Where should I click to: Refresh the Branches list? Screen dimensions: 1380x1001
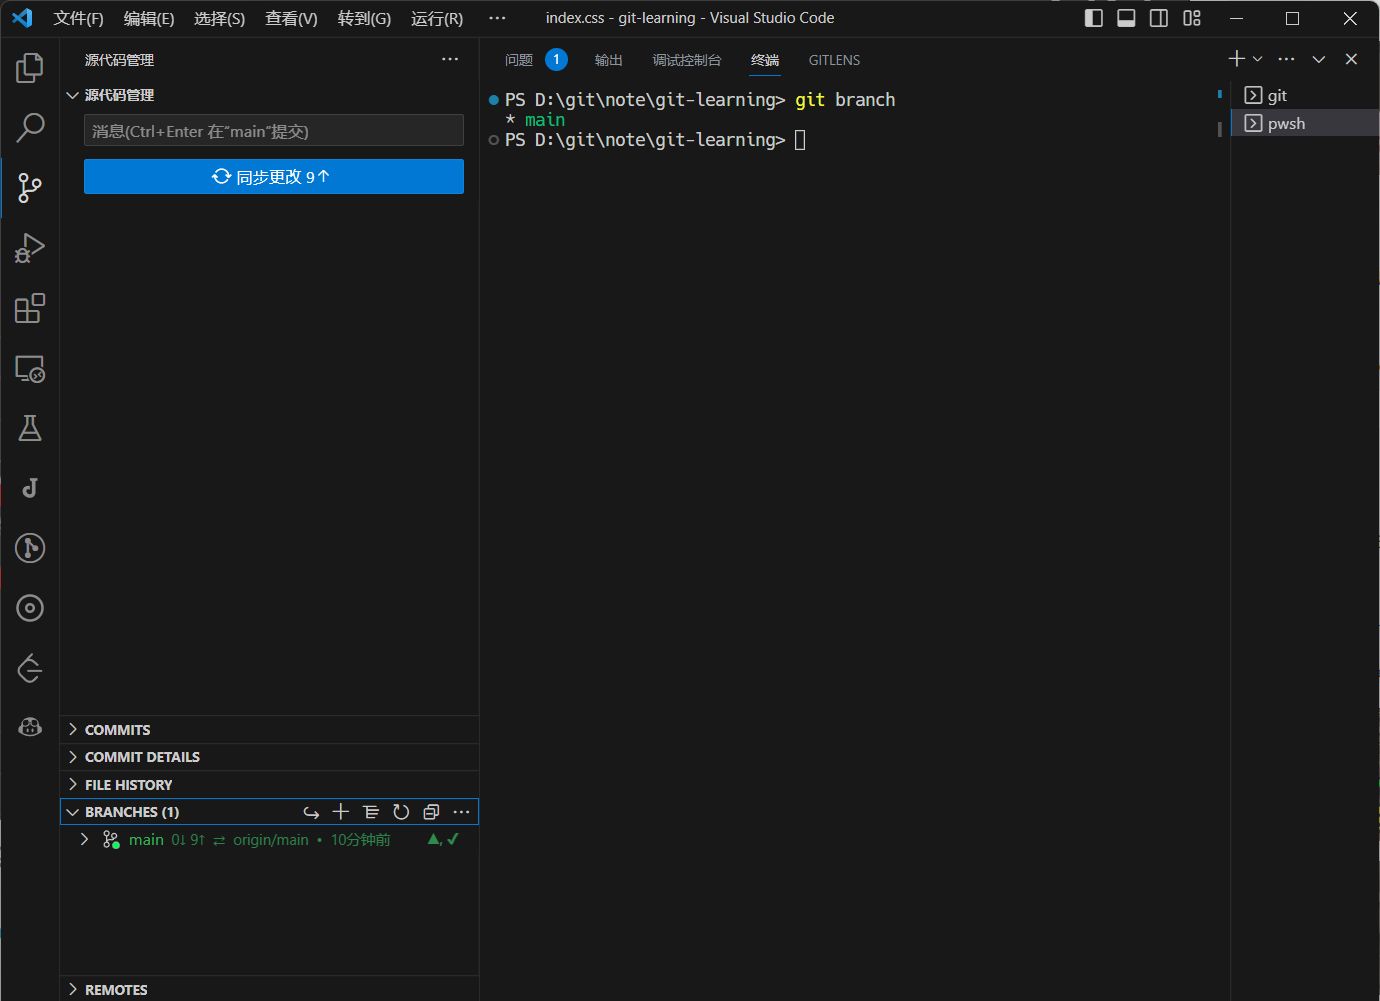(401, 812)
